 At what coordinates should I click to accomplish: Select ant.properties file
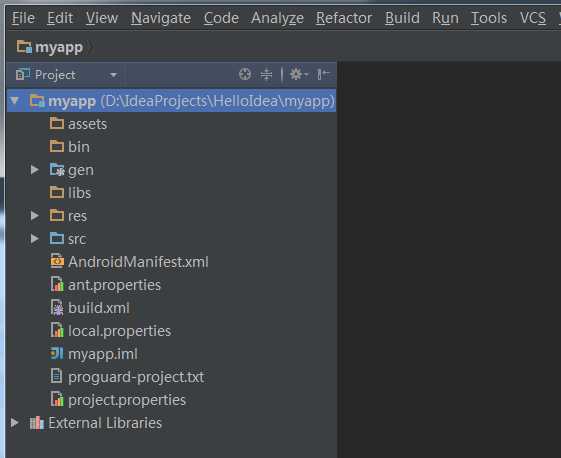coord(114,285)
